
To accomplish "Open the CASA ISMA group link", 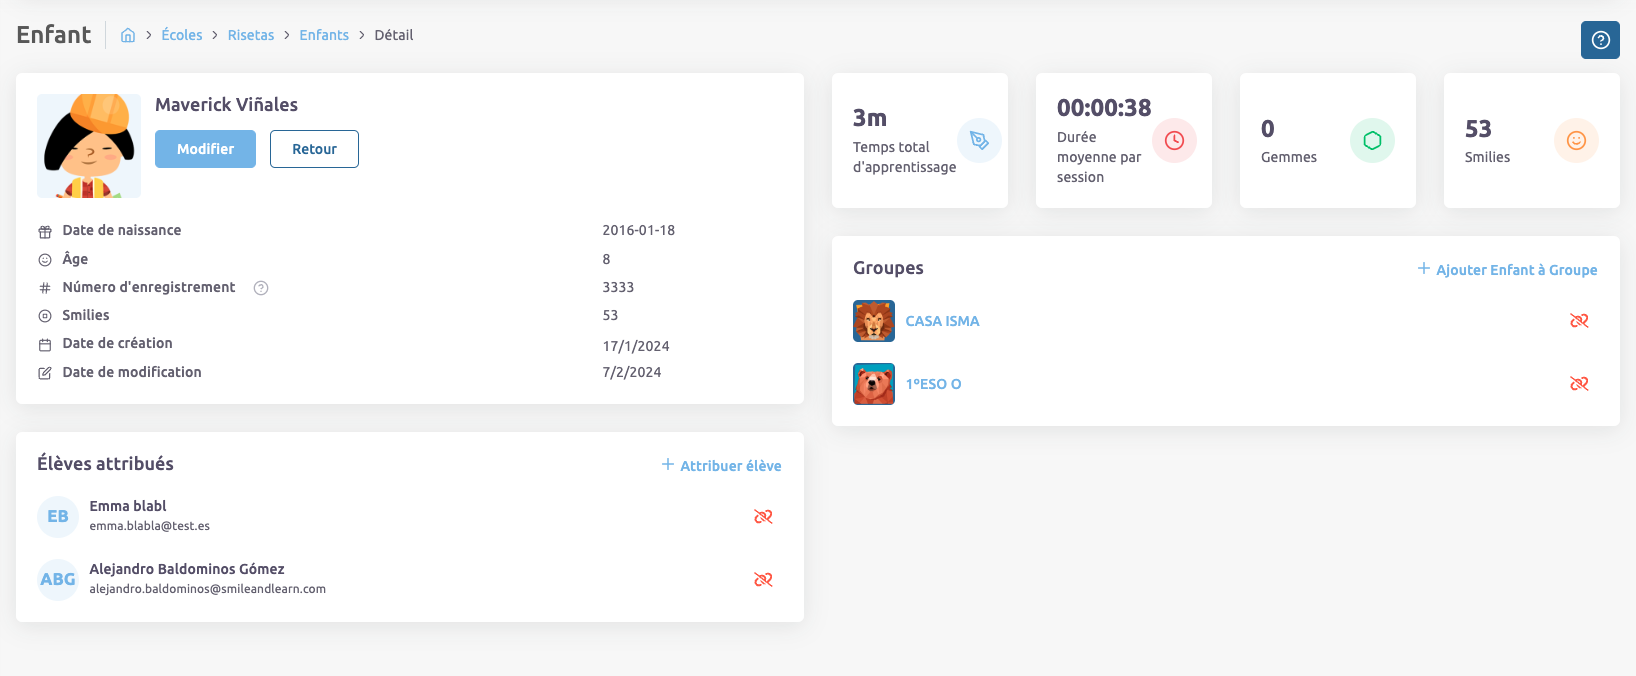I will point(942,321).
